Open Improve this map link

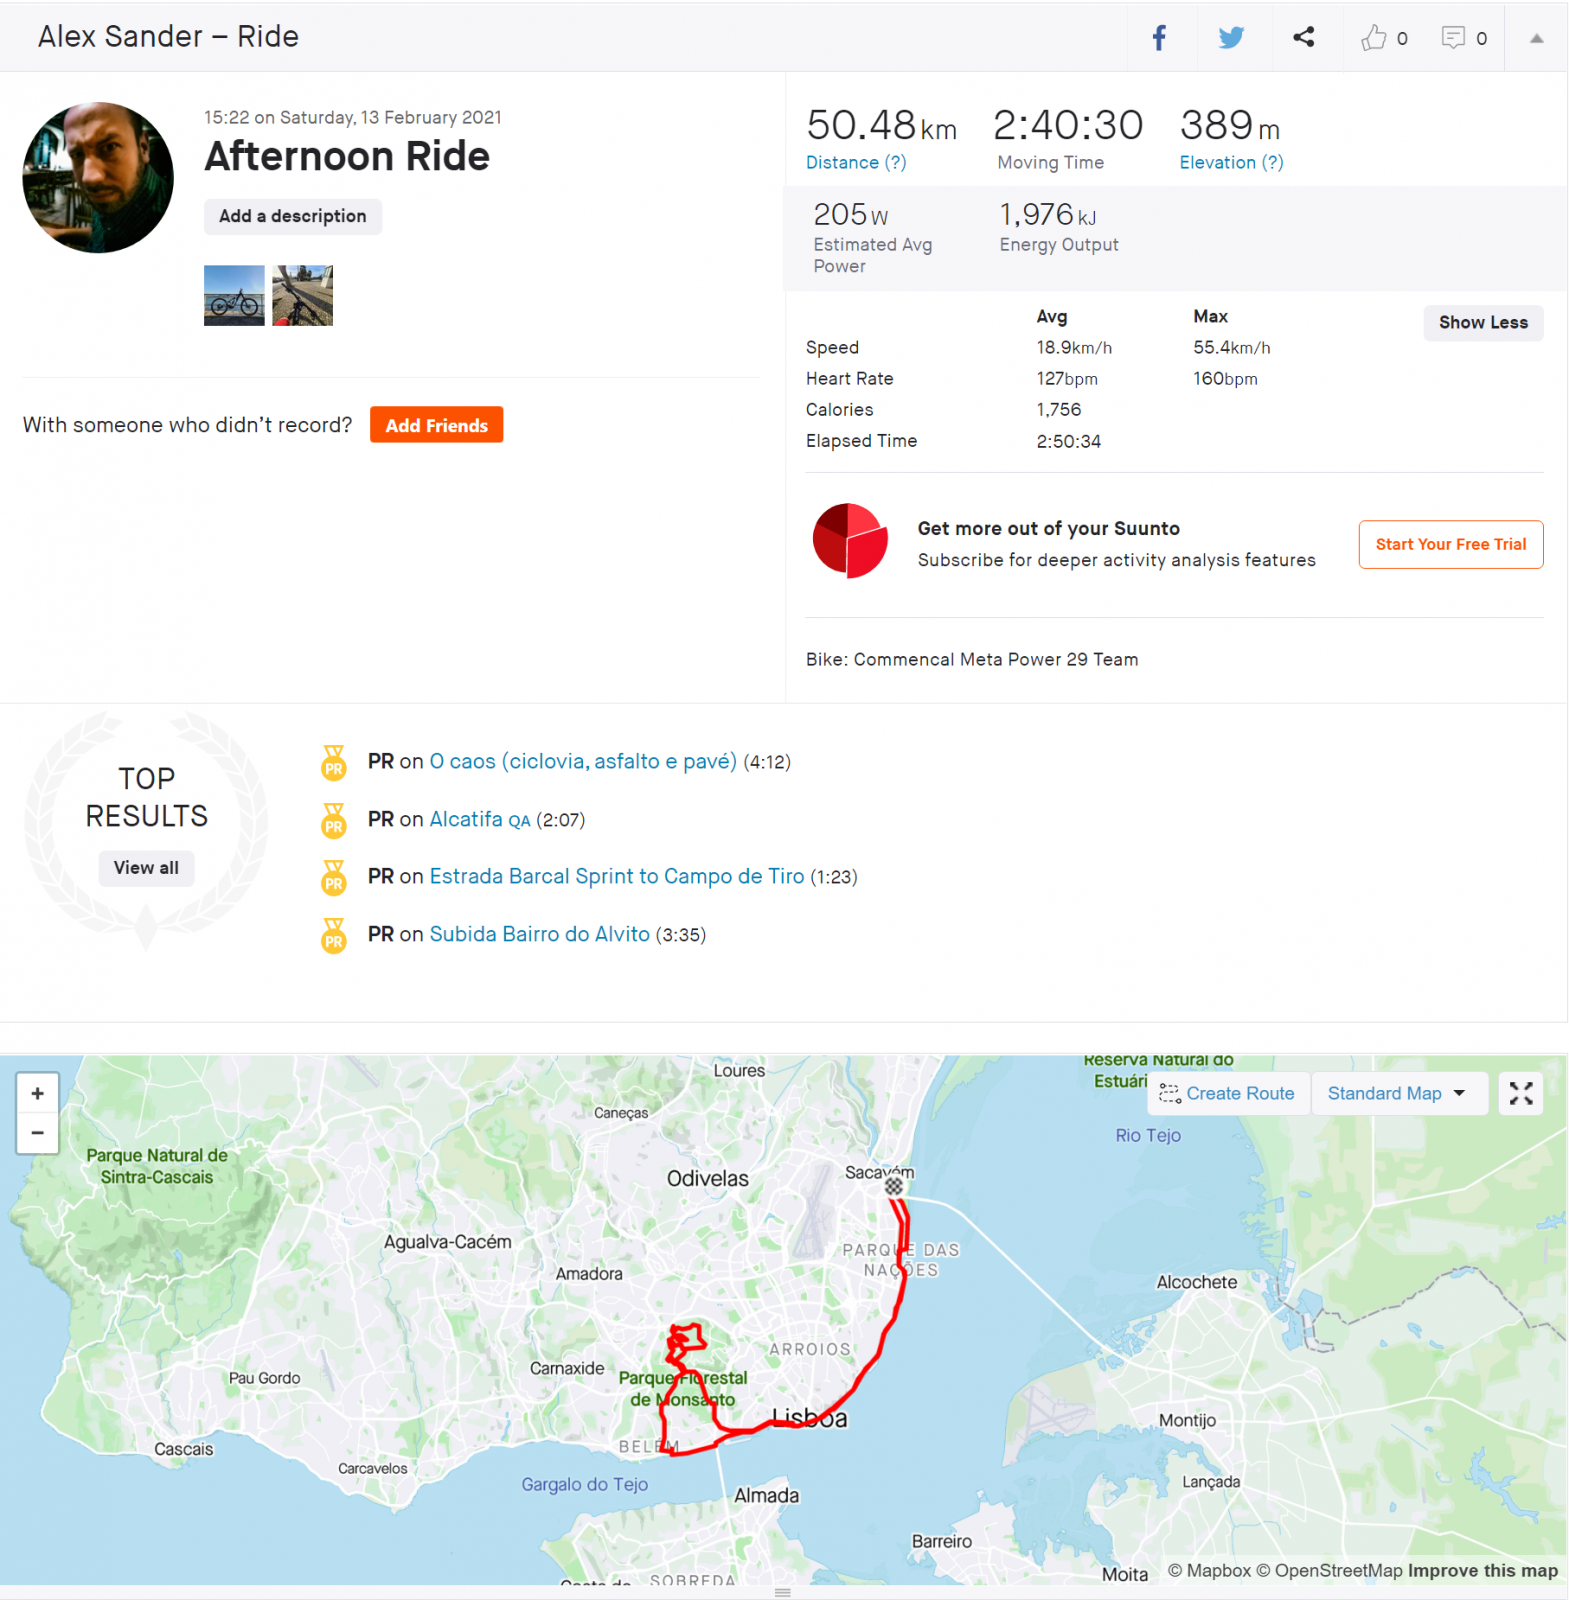tap(1482, 1571)
